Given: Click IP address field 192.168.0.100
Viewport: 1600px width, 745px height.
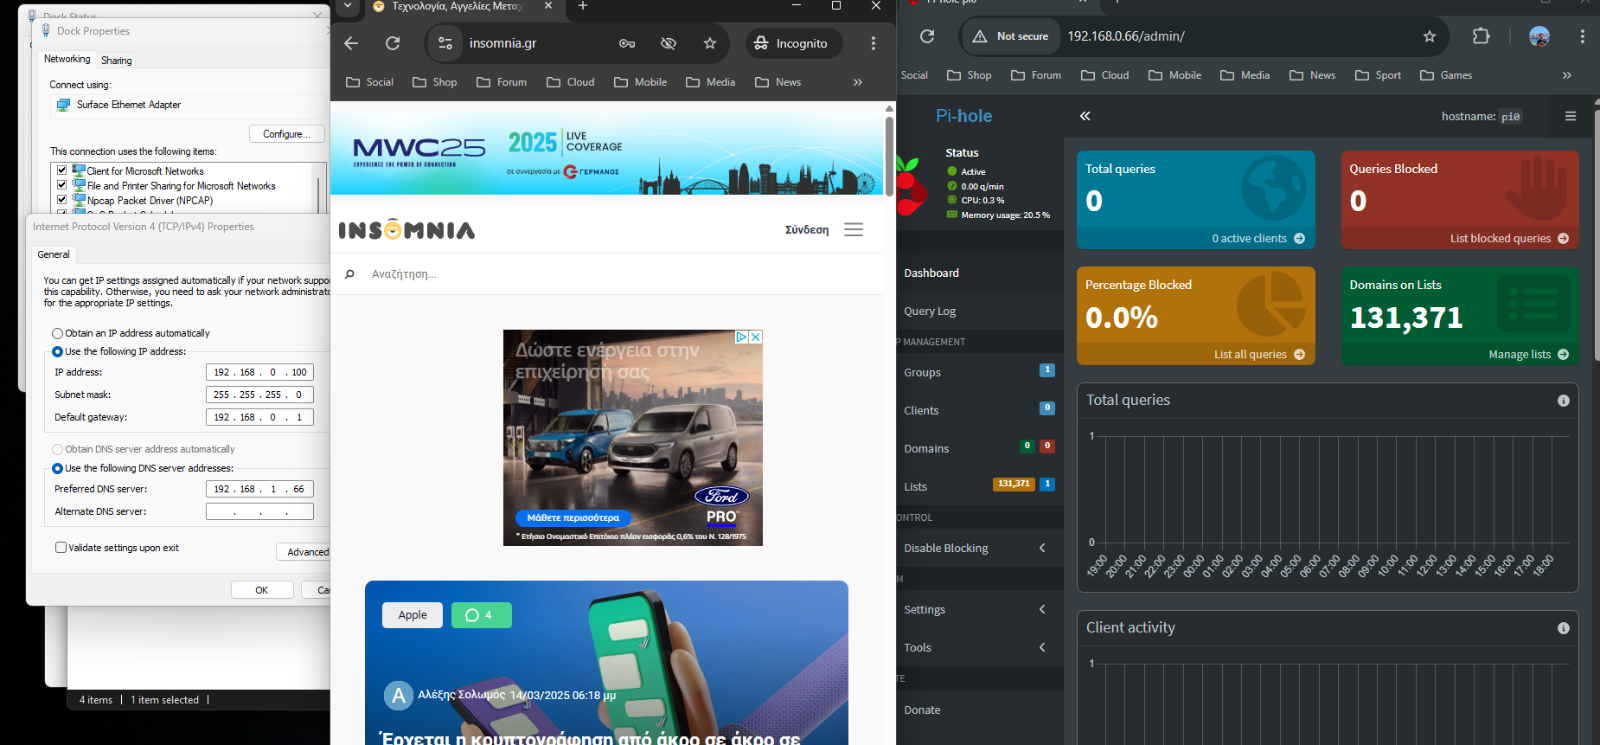Looking at the screenshot, I should pyautogui.click(x=260, y=372).
